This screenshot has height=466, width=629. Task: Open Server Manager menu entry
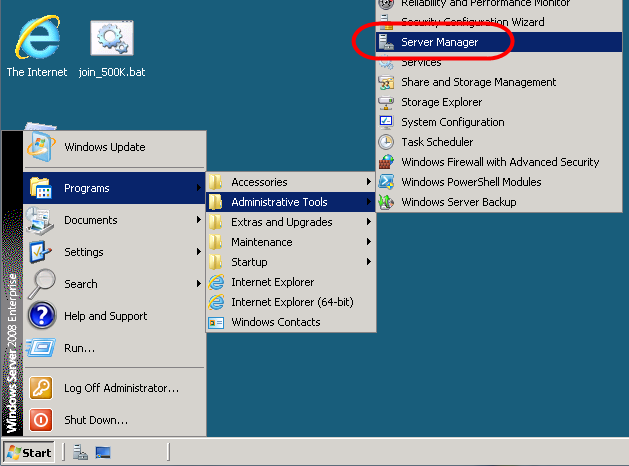[x=499, y=42]
